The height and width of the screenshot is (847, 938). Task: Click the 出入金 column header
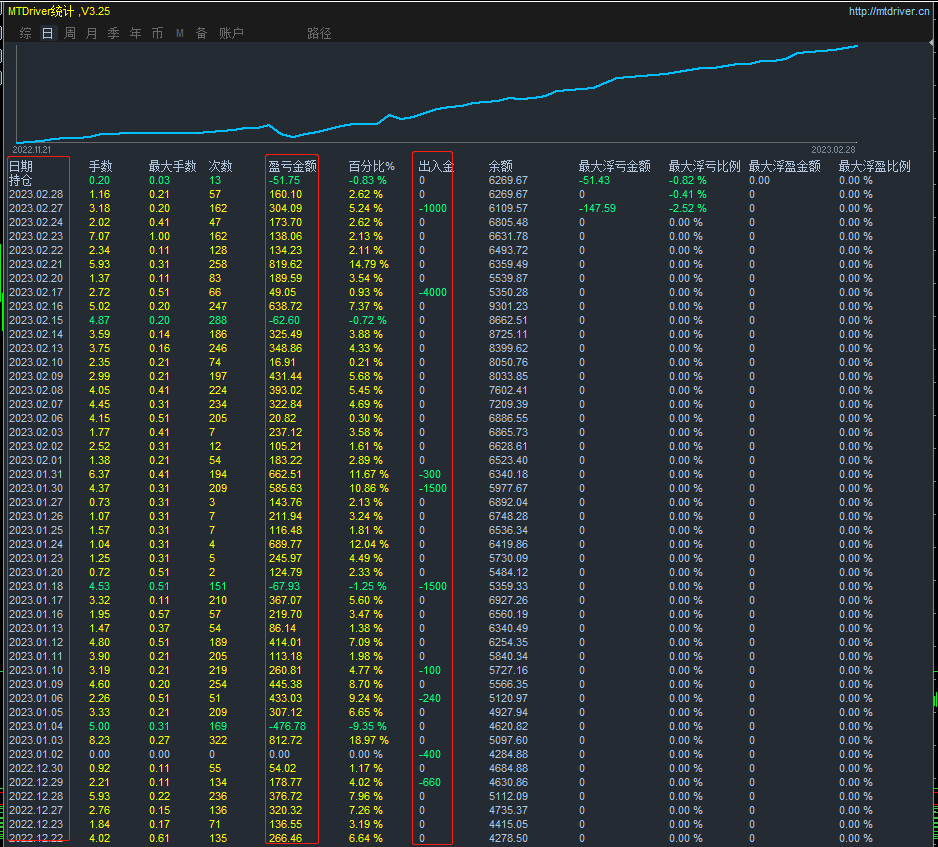435,166
